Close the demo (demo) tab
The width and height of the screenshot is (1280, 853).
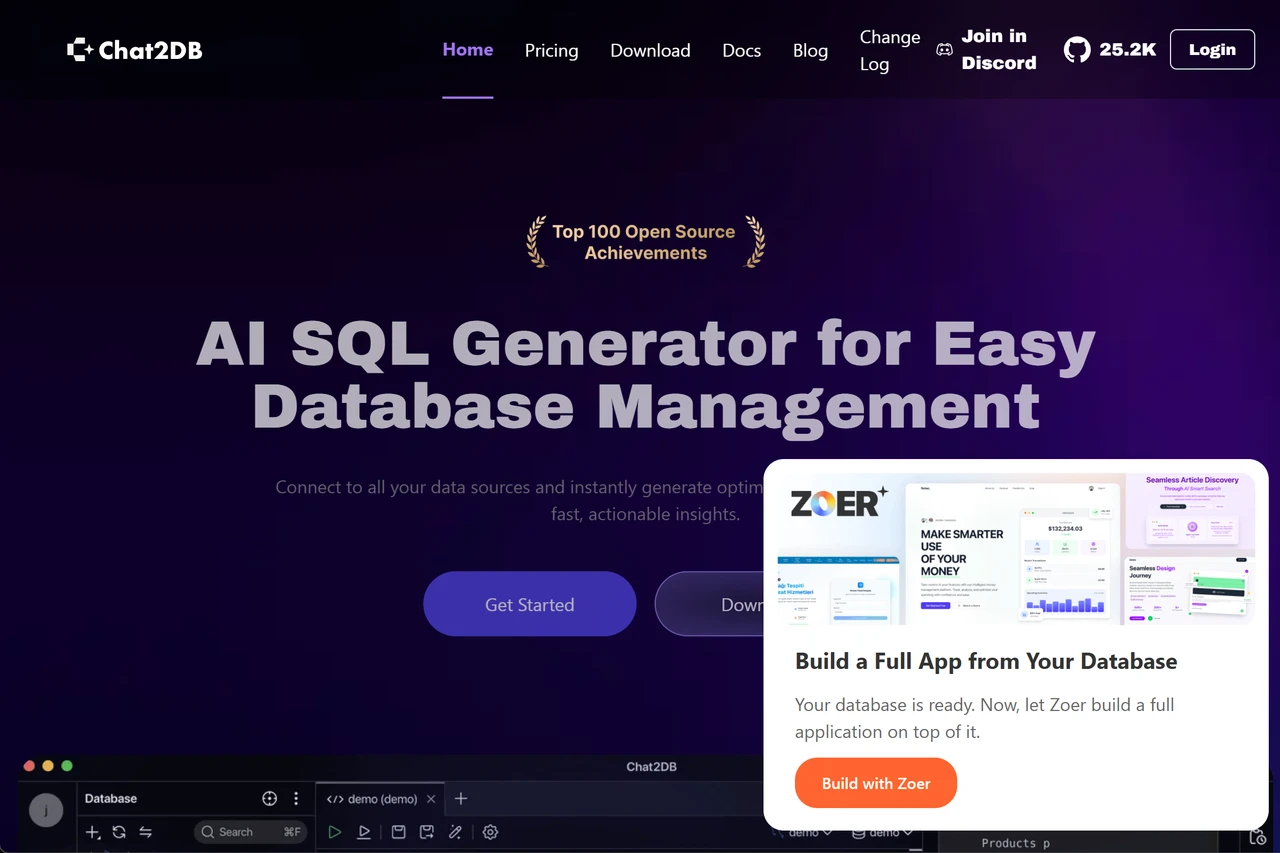pyautogui.click(x=431, y=799)
